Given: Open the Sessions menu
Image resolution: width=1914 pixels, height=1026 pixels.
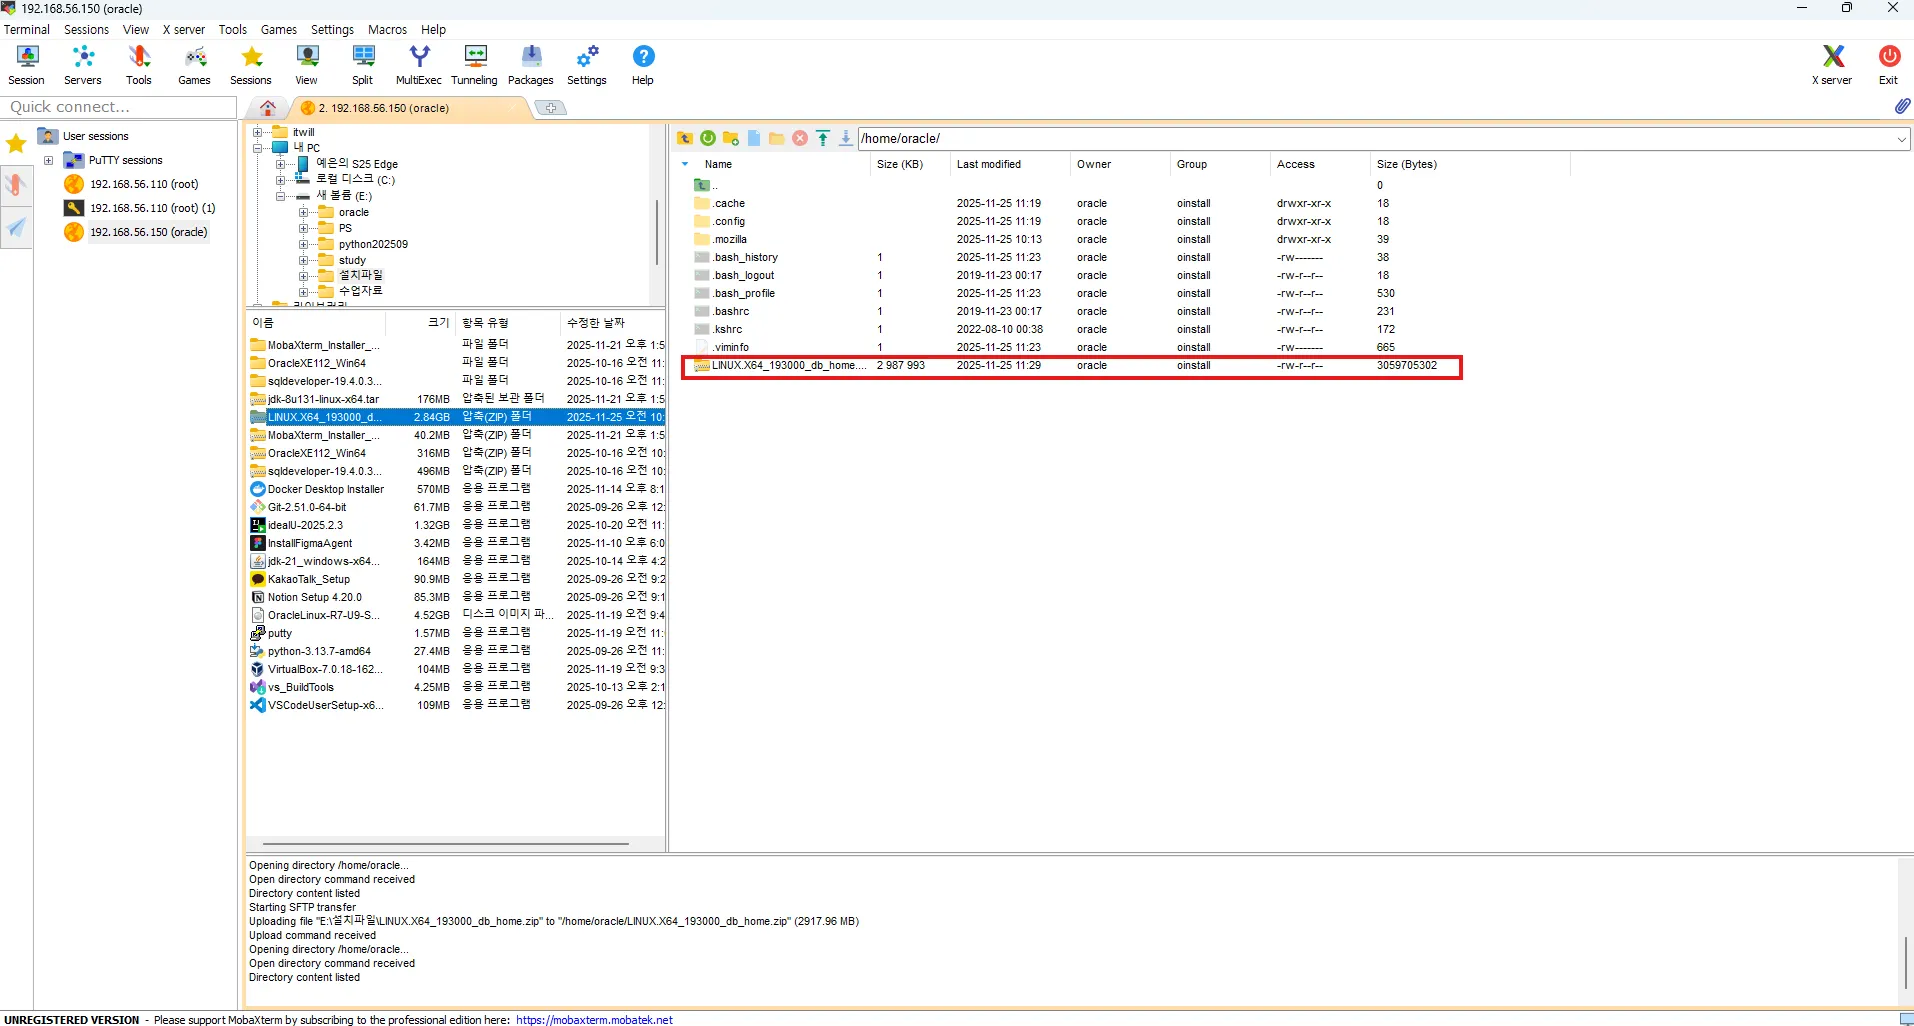Looking at the screenshot, I should click(x=86, y=30).
